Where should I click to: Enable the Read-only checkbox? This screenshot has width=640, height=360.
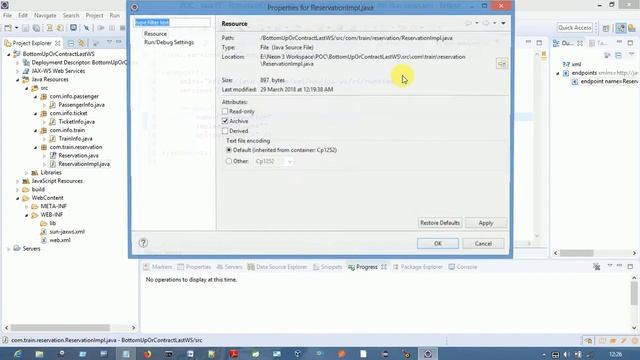point(225,111)
